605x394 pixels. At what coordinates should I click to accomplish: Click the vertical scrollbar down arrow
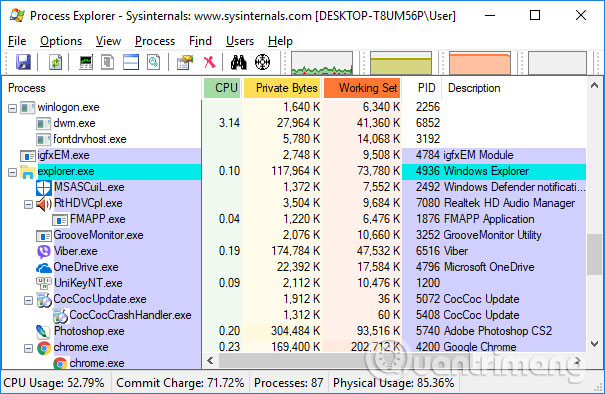pyautogui.click(x=594, y=343)
